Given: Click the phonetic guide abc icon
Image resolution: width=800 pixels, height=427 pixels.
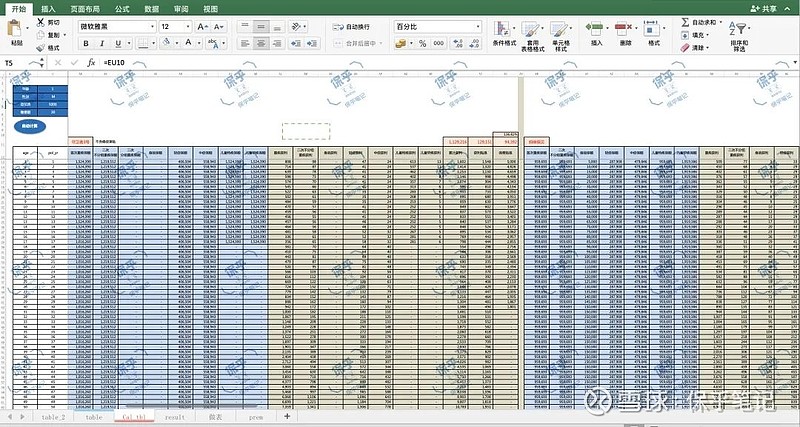Looking at the screenshot, I should [212, 43].
